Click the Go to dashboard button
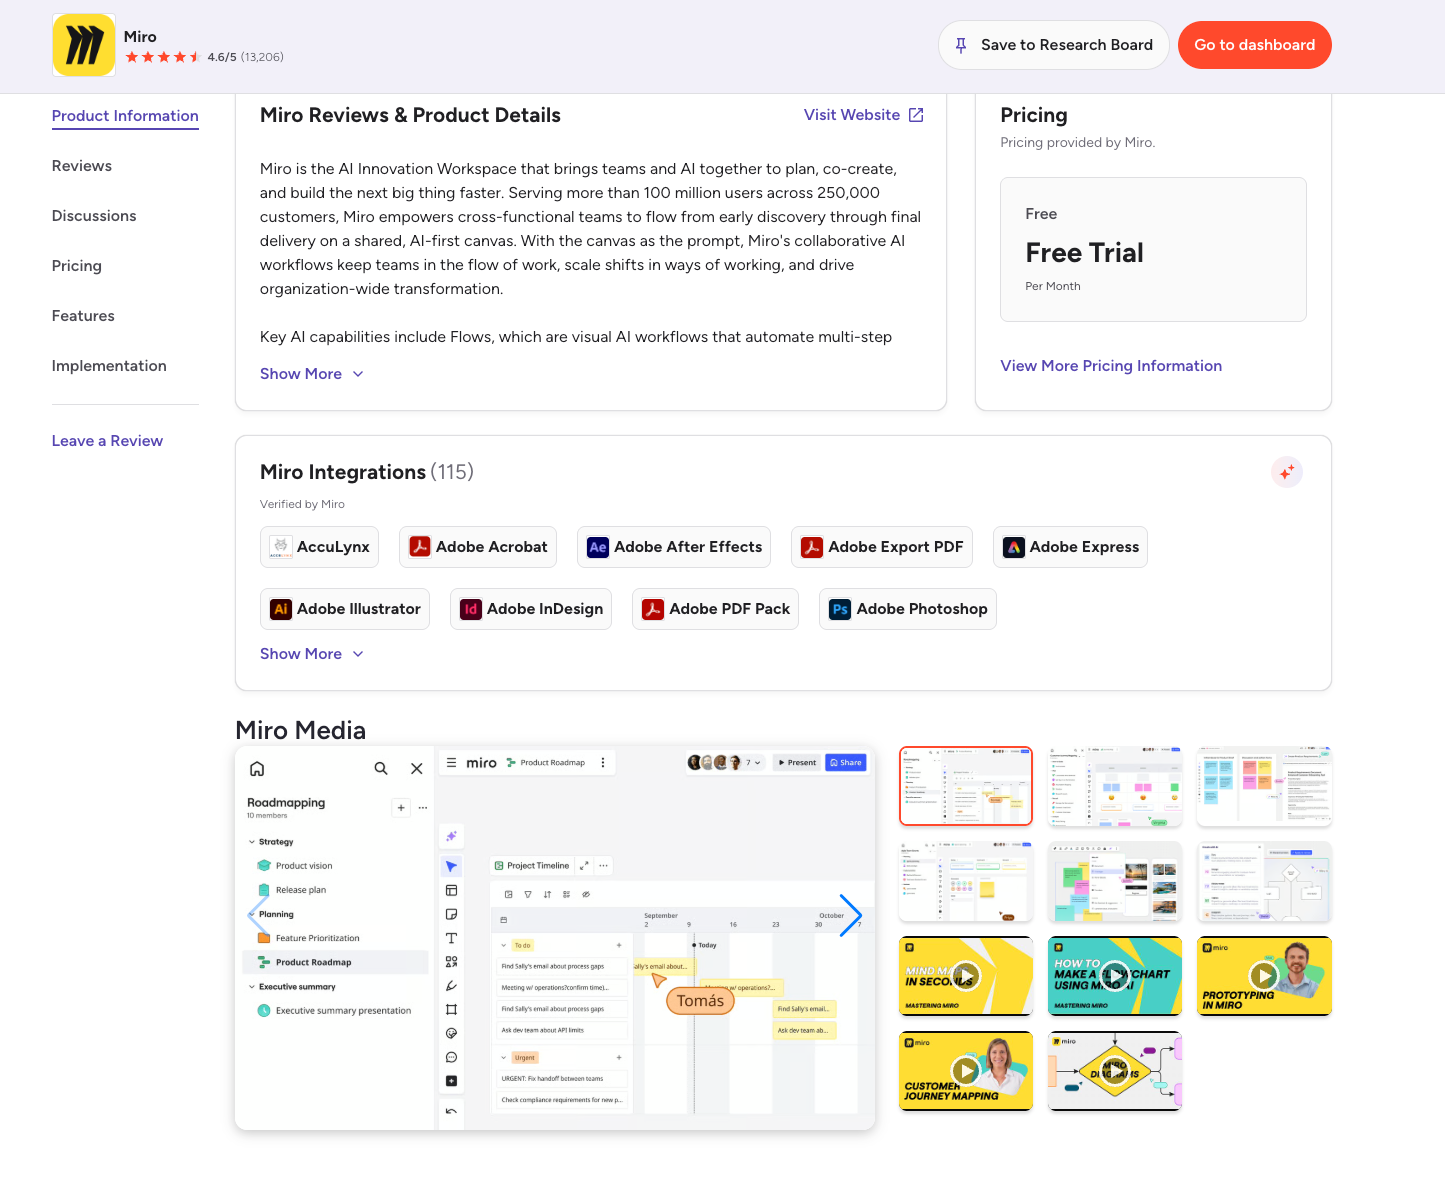Viewport: 1445px width, 1198px height. 1255,45
